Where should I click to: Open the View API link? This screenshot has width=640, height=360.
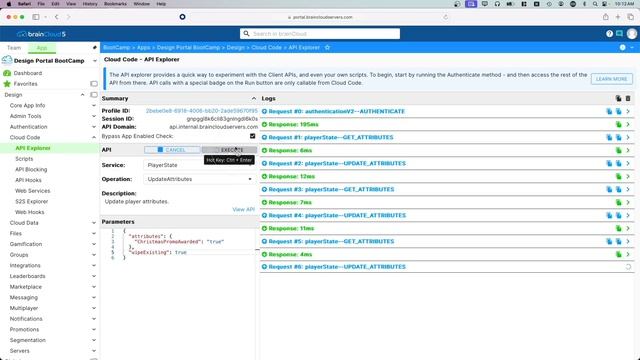click(x=243, y=209)
